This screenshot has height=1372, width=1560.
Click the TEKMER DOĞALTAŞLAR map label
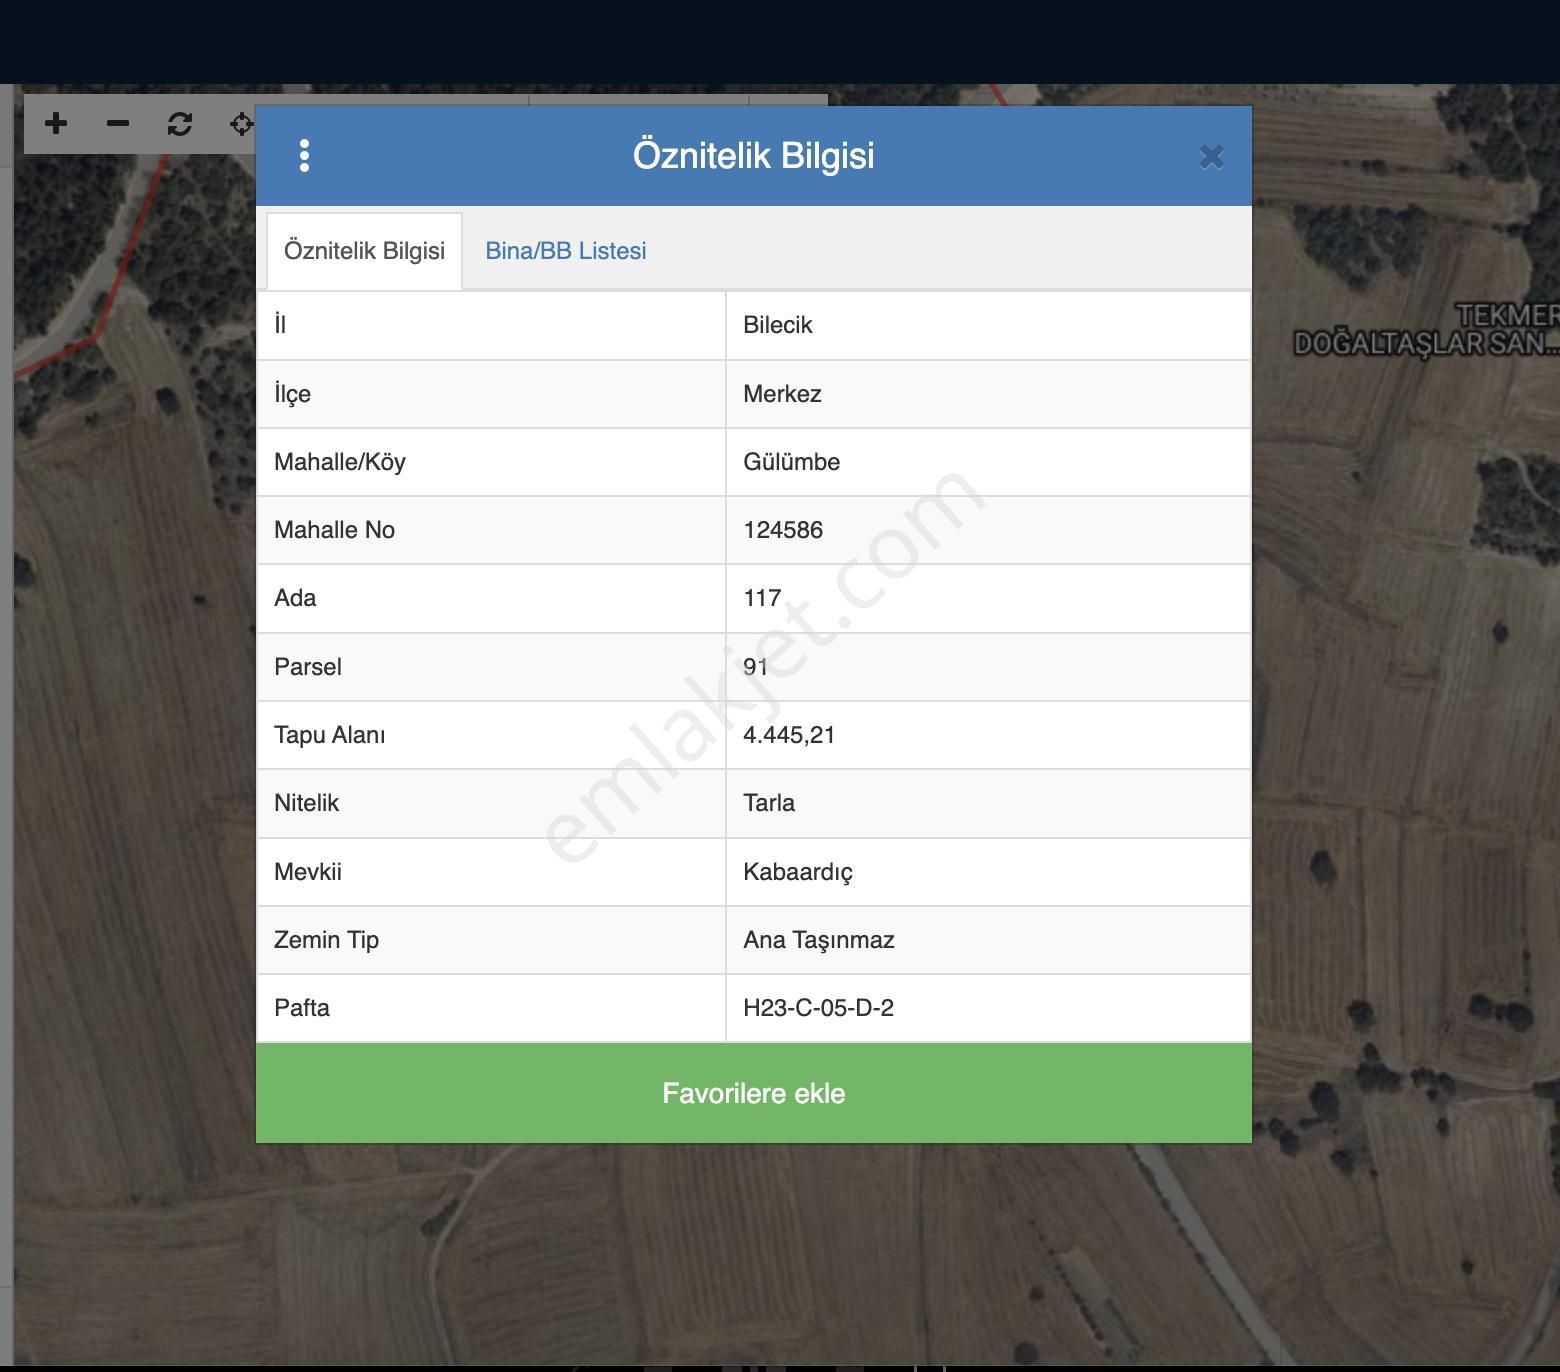pyautogui.click(x=1426, y=330)
